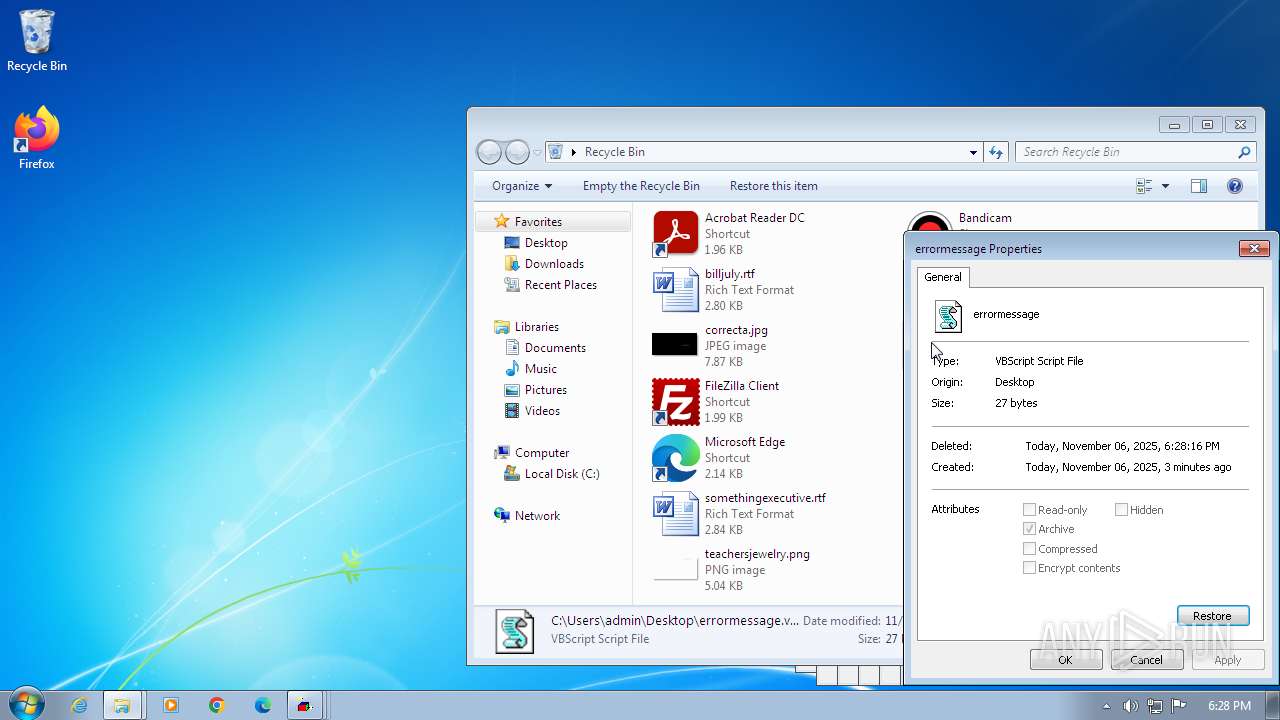1280x720 pixels.
Task: Select the somethingexecutive.rtf file icon
Action: [x=675, y=514]
